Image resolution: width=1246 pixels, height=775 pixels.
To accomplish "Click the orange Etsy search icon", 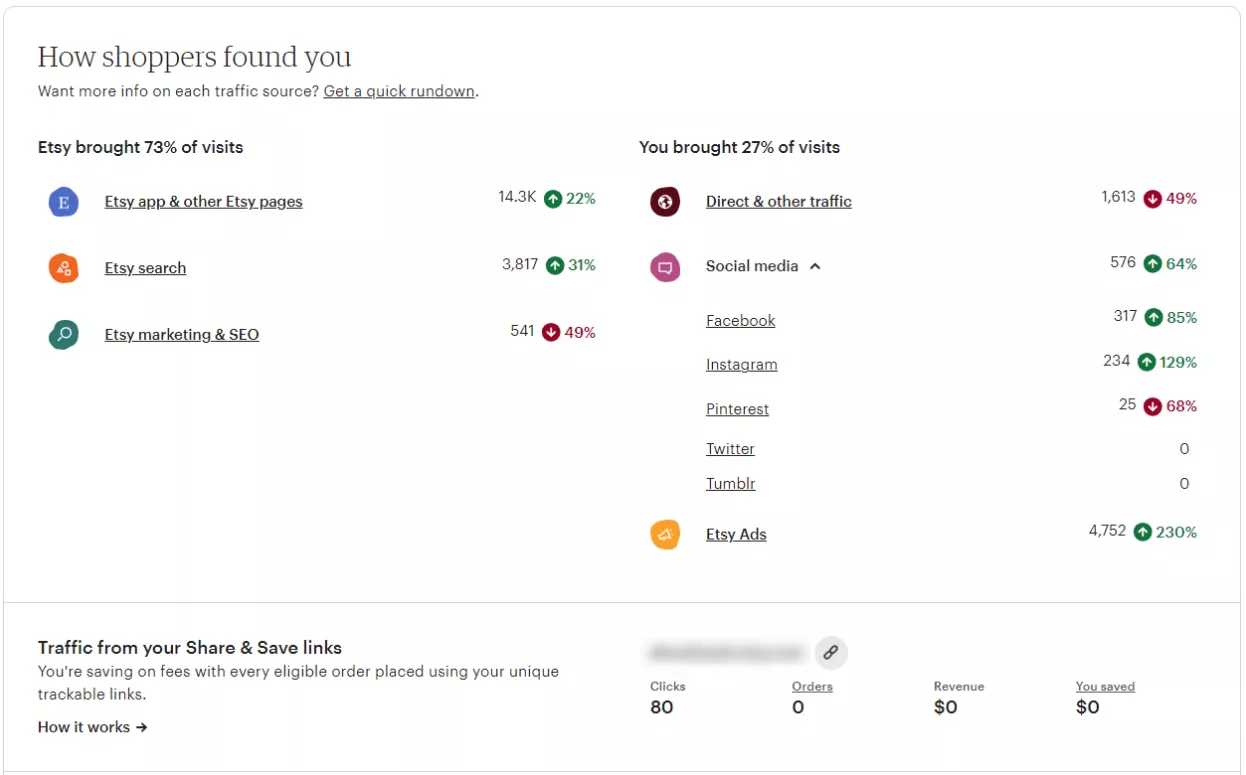I will point(64,268).
